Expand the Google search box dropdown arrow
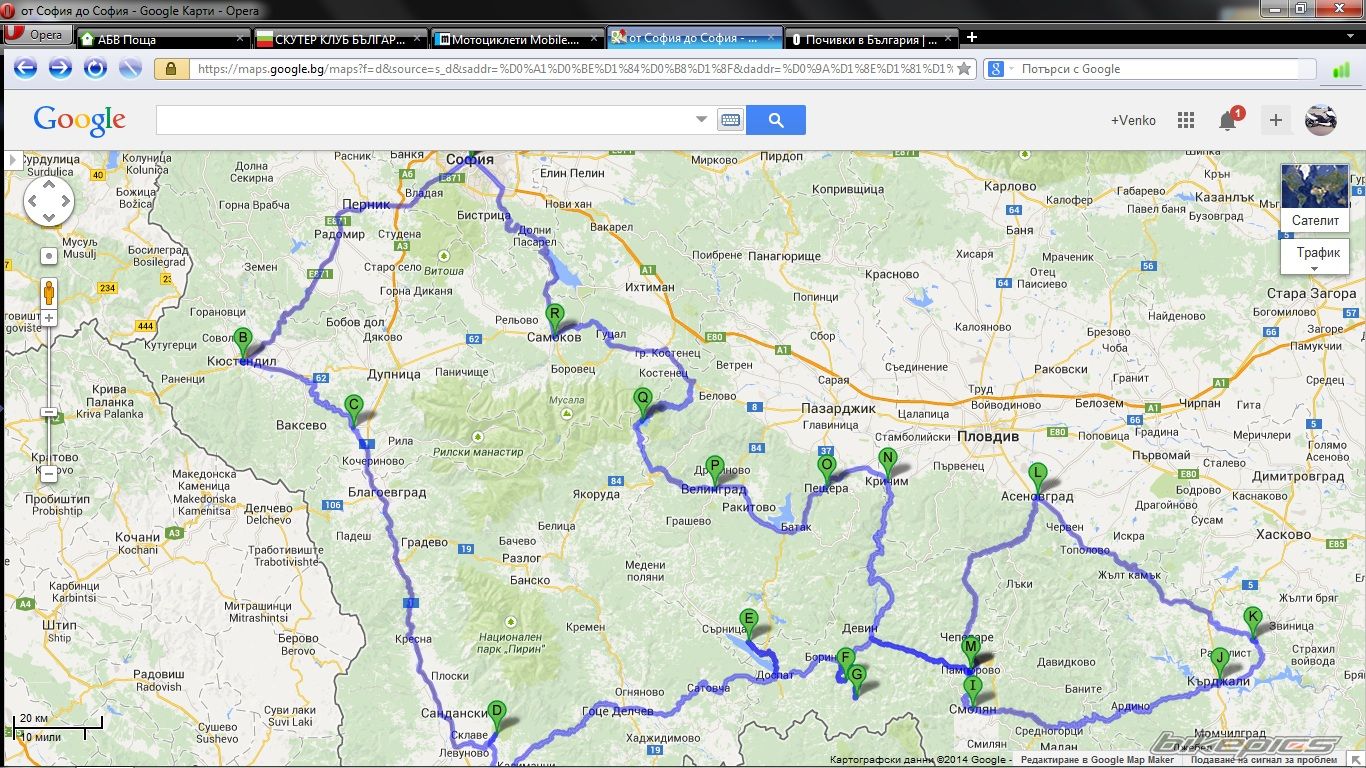 point(701,120)
